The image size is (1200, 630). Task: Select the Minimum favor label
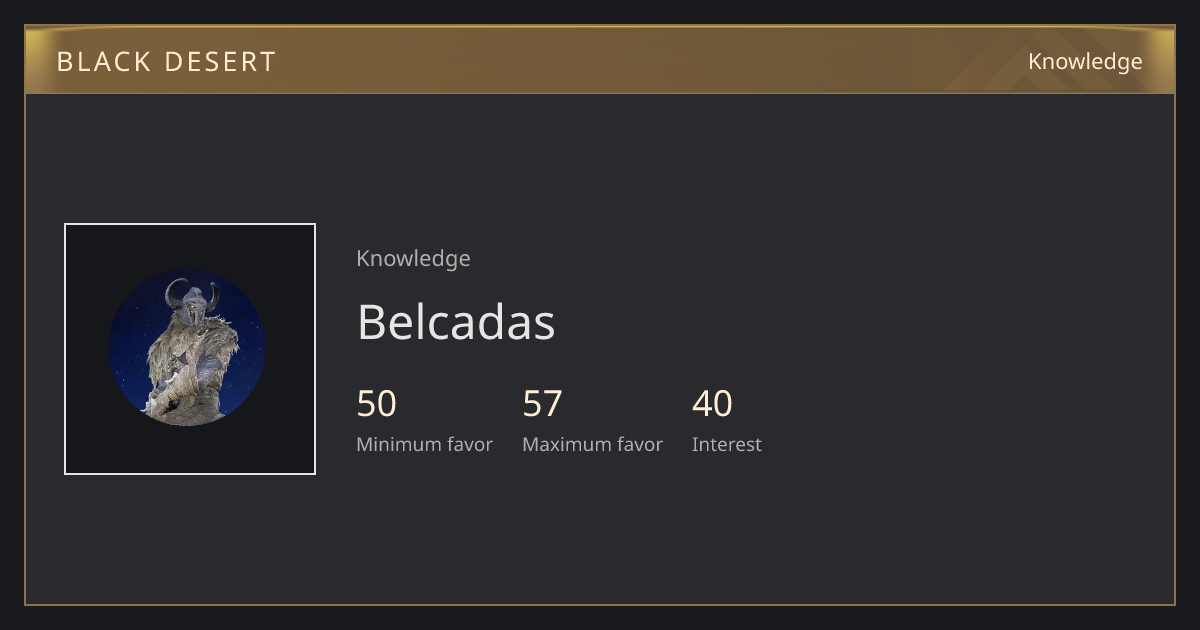[x=424, y=445]
